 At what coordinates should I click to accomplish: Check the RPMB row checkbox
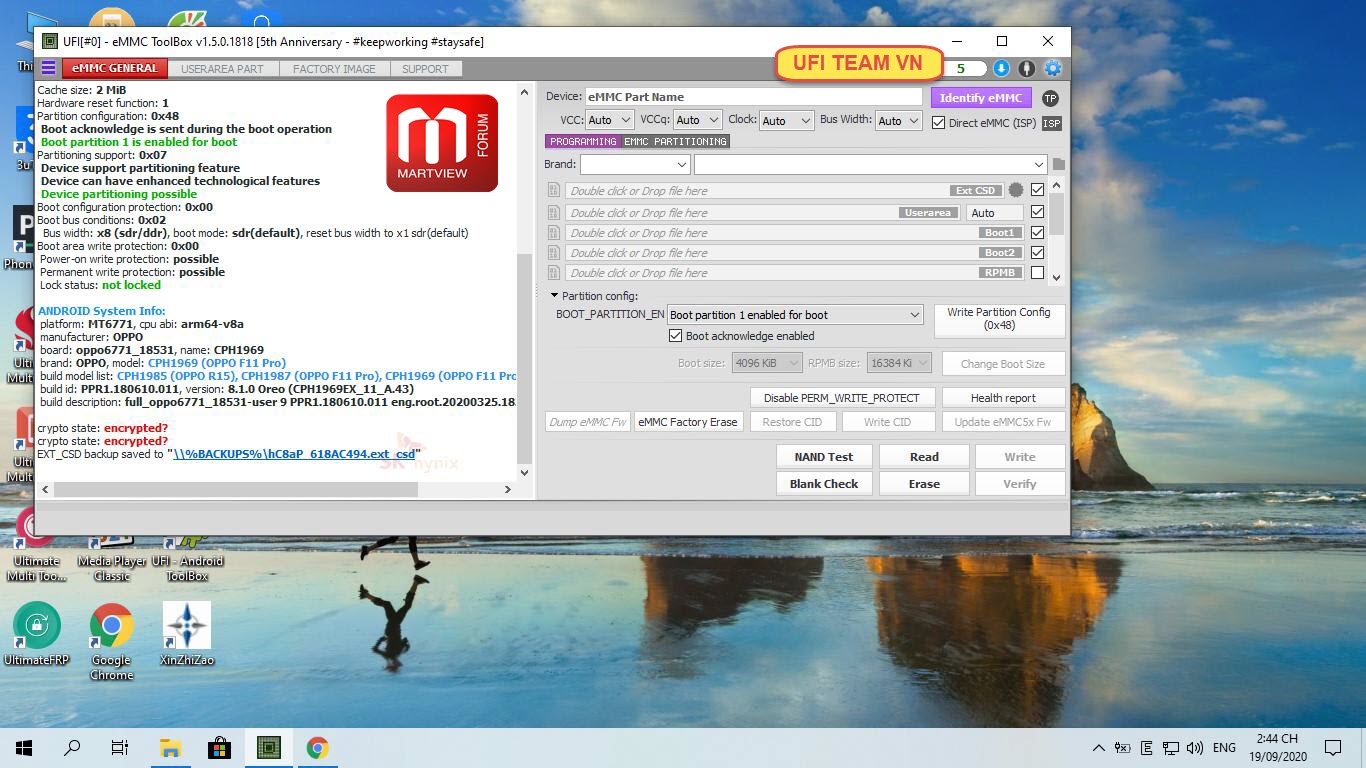tap(1037, 272)
